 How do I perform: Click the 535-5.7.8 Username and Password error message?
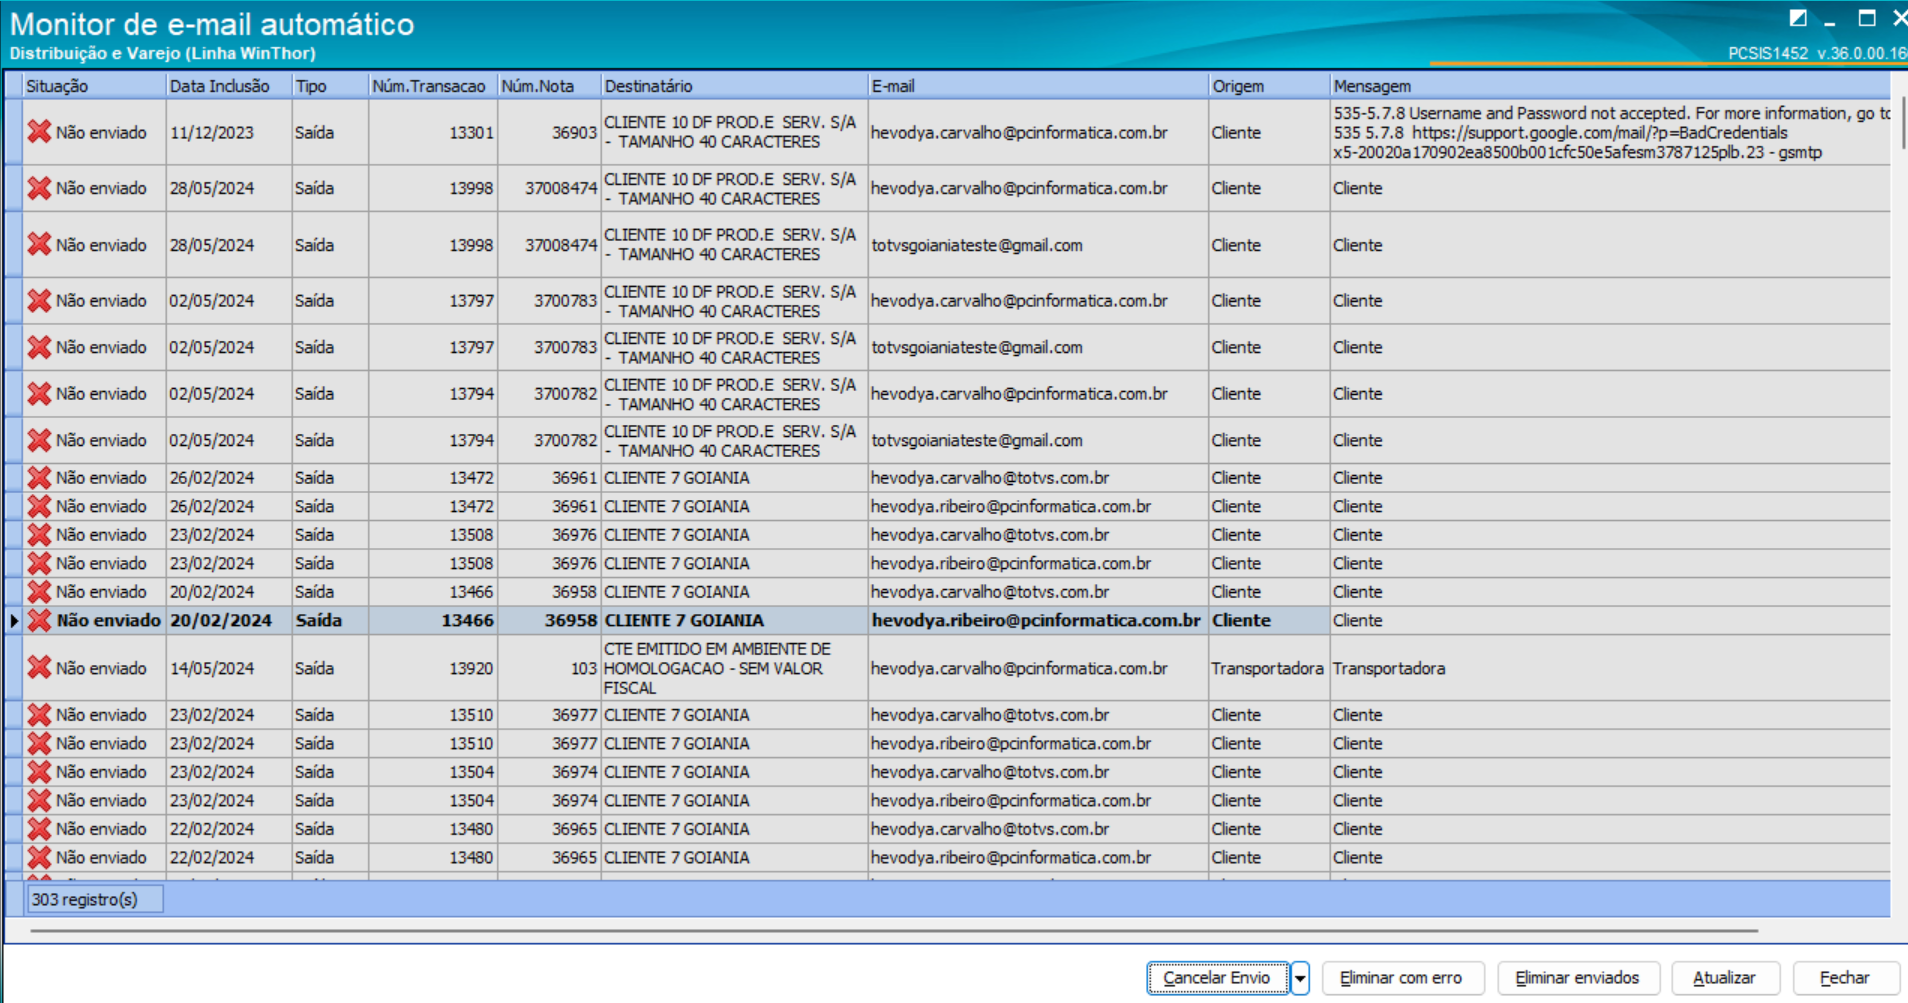(x=1610, y=132)
